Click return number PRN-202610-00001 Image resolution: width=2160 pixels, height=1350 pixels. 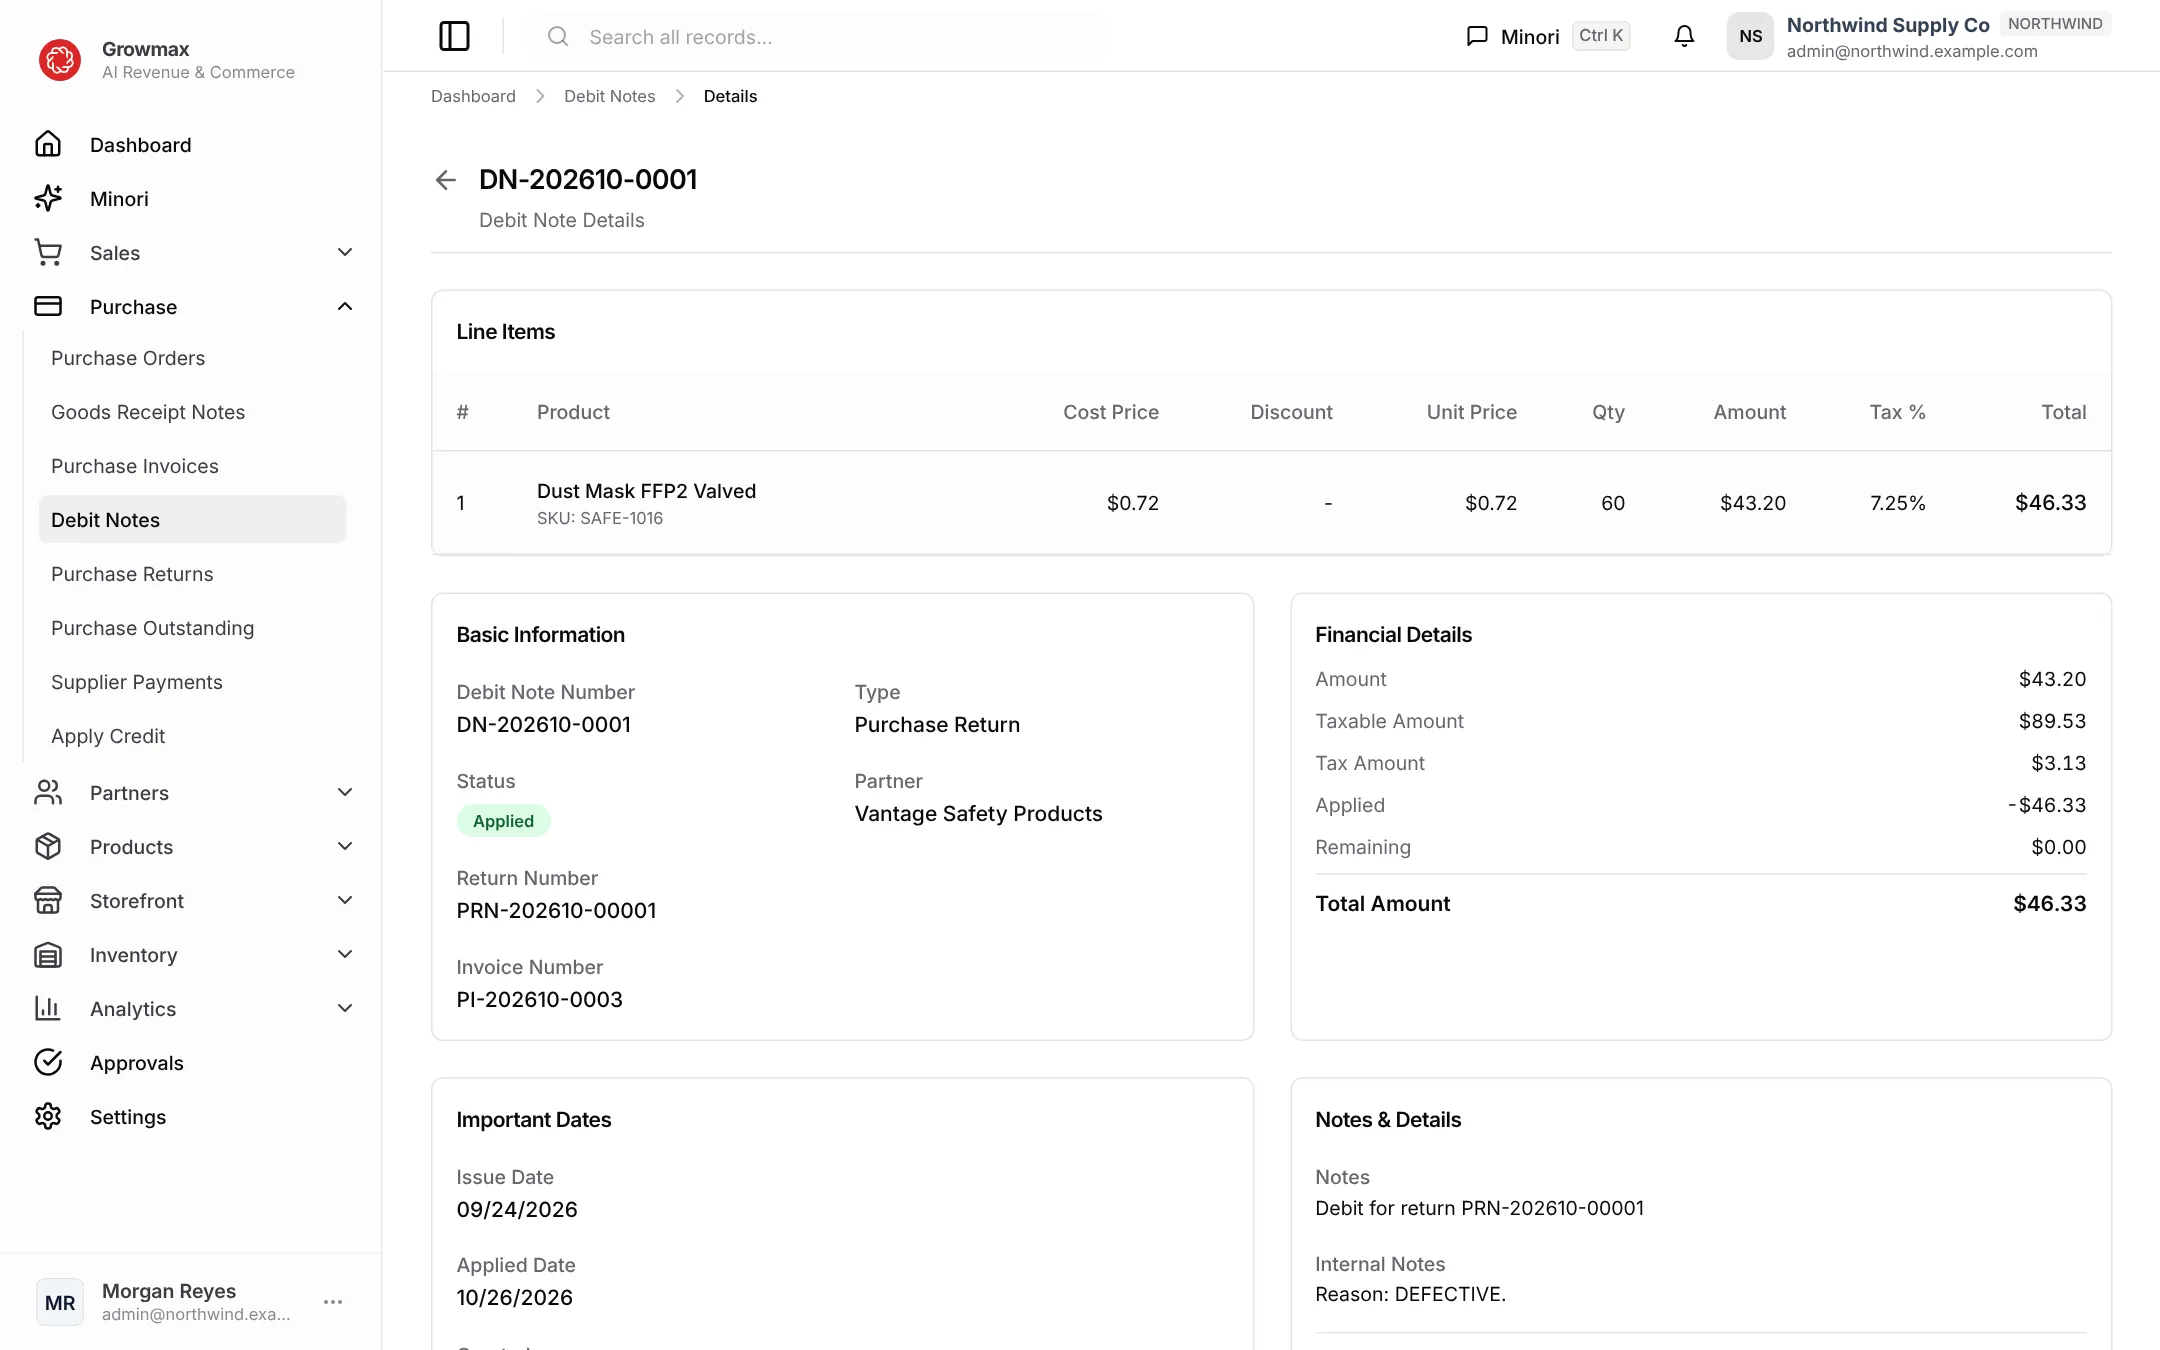[556, 911]
